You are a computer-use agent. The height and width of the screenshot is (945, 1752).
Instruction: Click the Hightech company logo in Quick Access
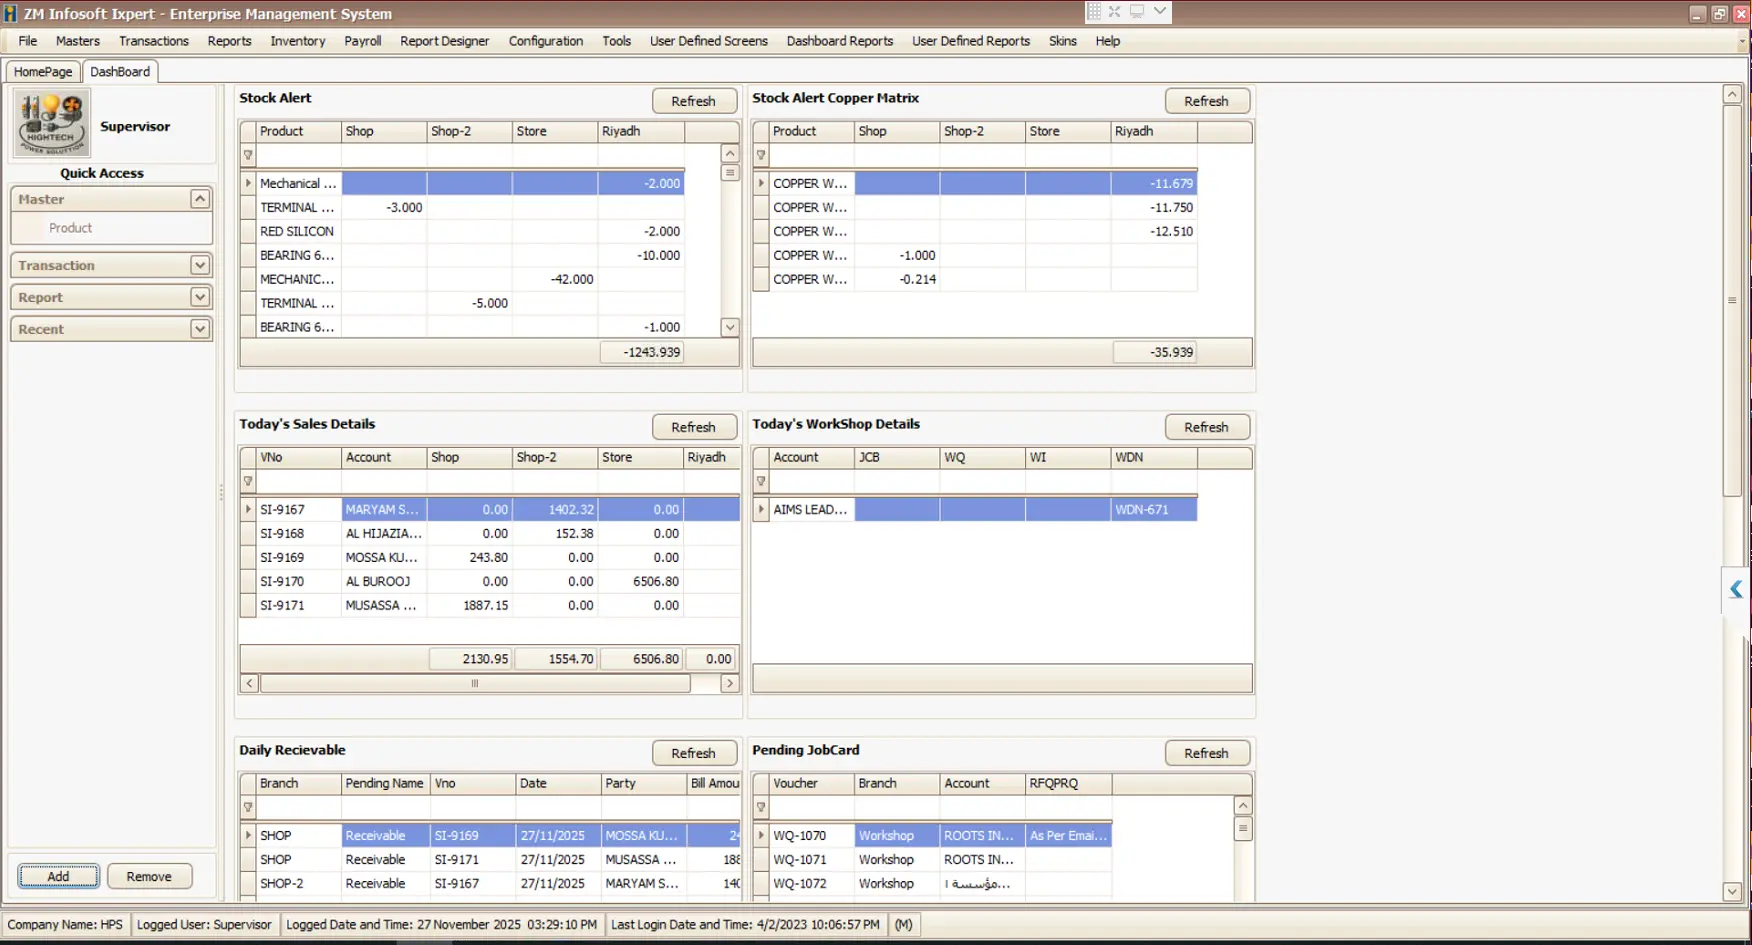click(x=51, y=122)
